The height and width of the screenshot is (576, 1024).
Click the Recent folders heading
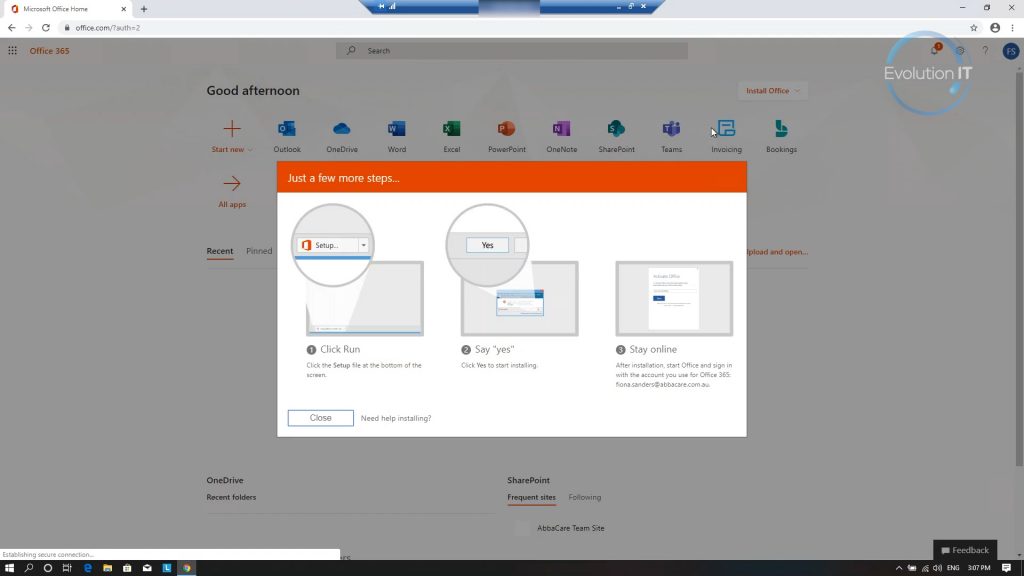[231, 497]
